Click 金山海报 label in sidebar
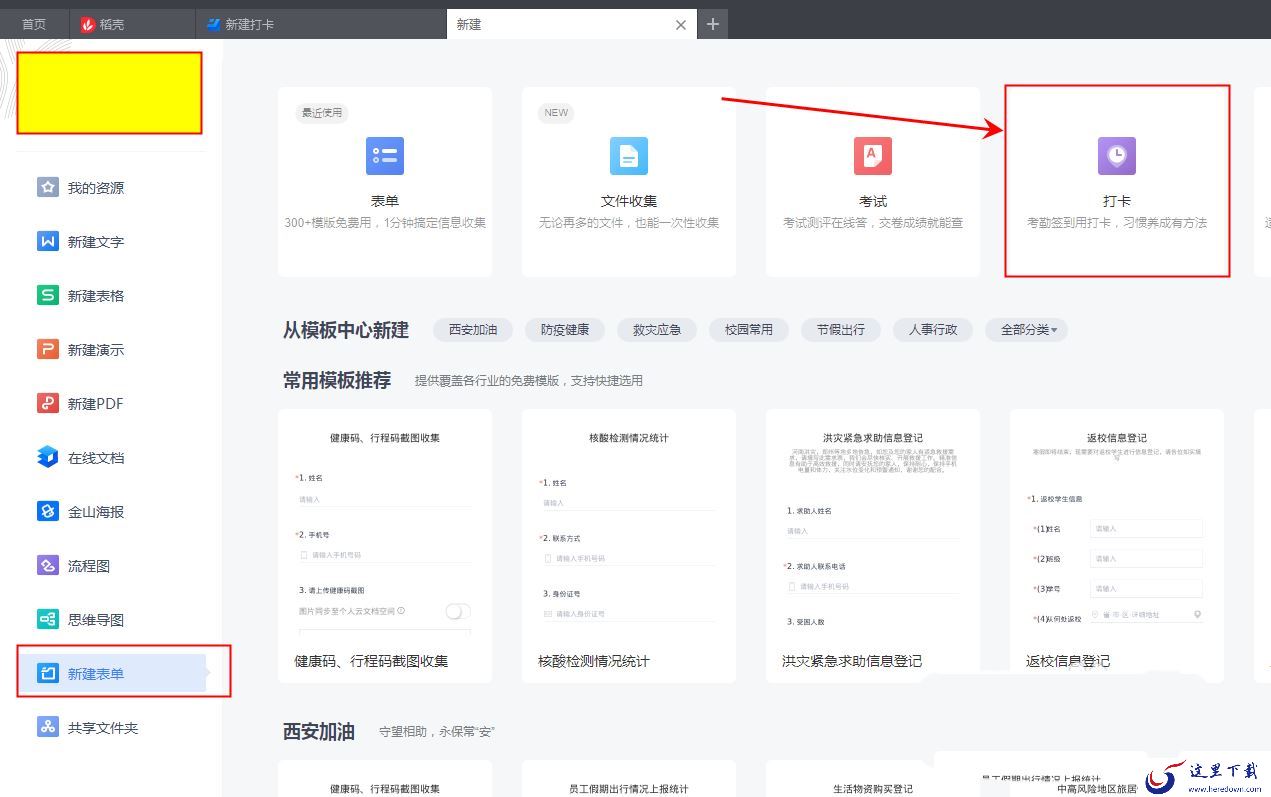Screen dimensions: 1271x797 tap(96, 512)
